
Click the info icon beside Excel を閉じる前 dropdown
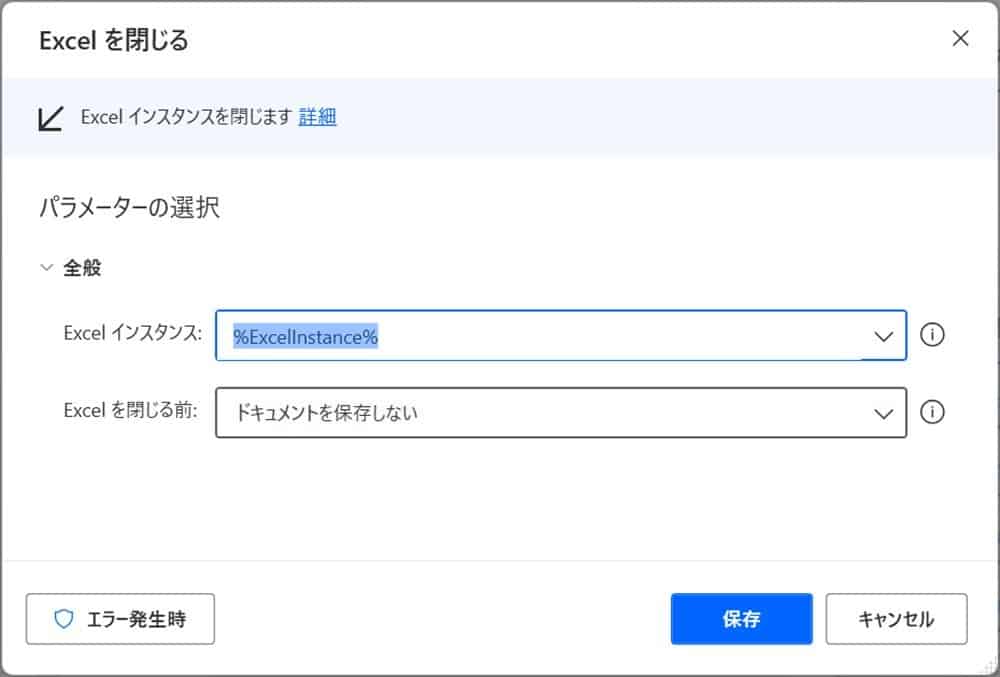tap(932, 412)
